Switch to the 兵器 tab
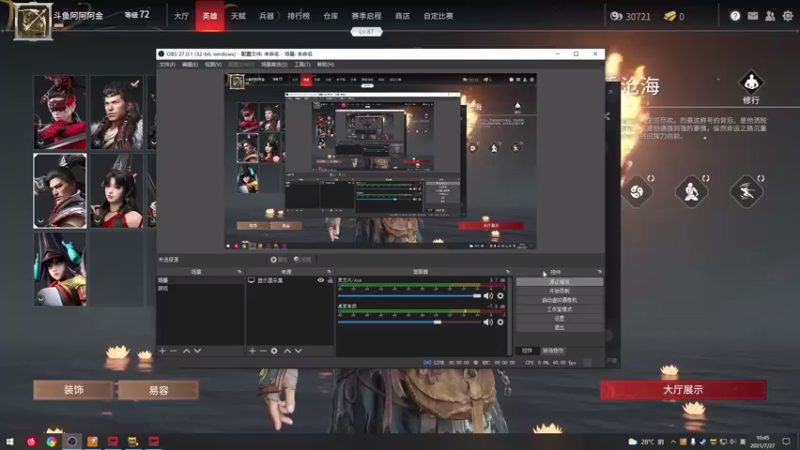 click(x=267, y=16)
